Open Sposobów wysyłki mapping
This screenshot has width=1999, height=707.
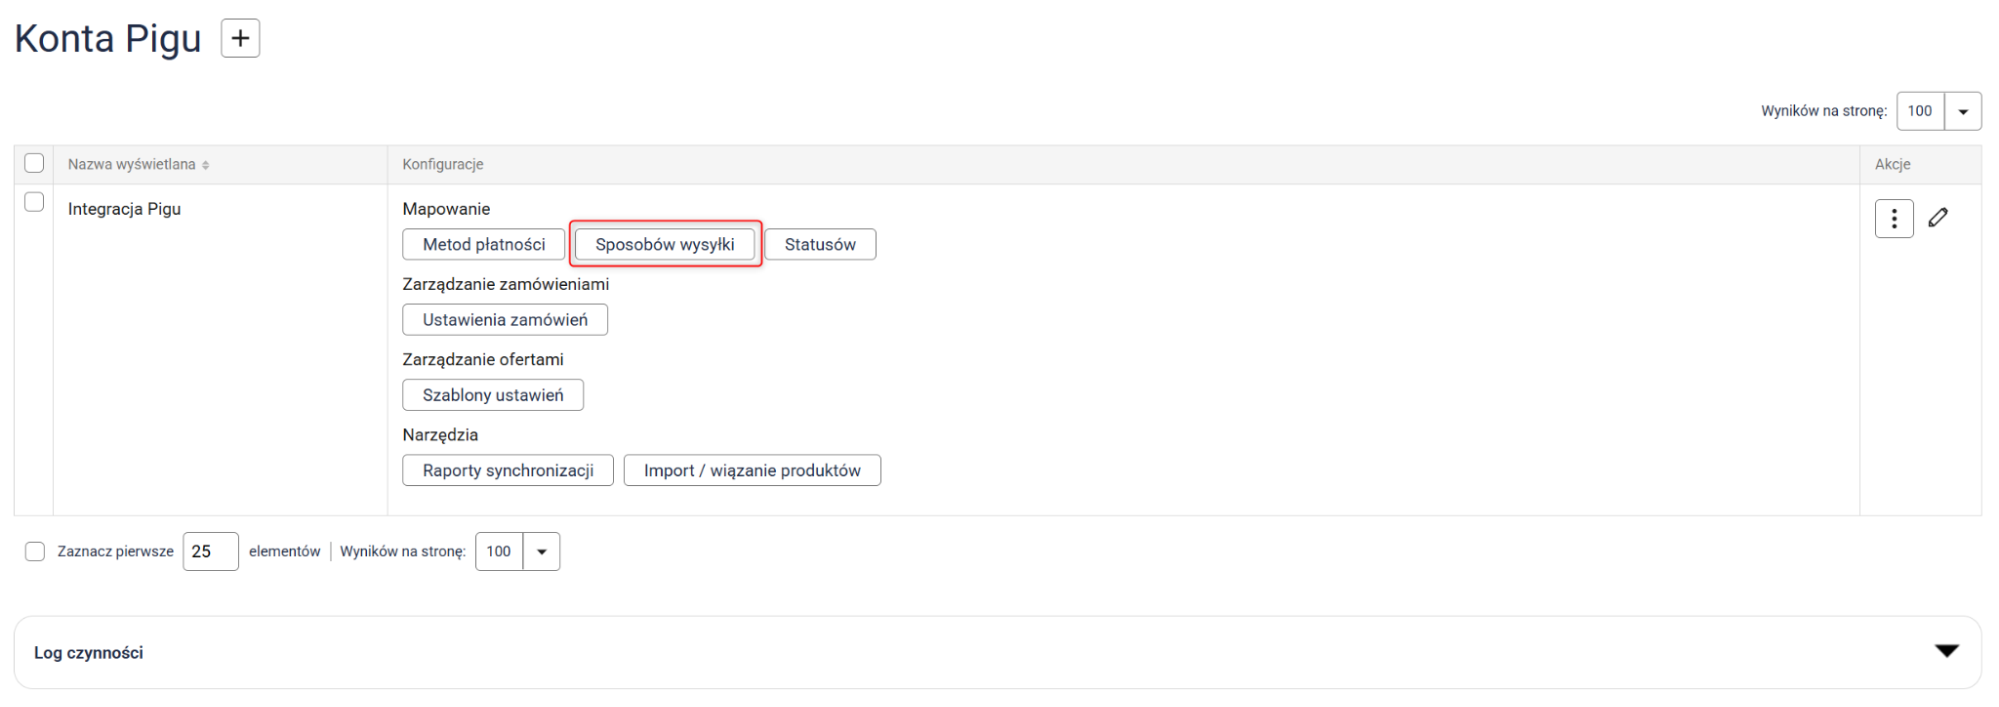pyautogui.click(x=664, y=245)
